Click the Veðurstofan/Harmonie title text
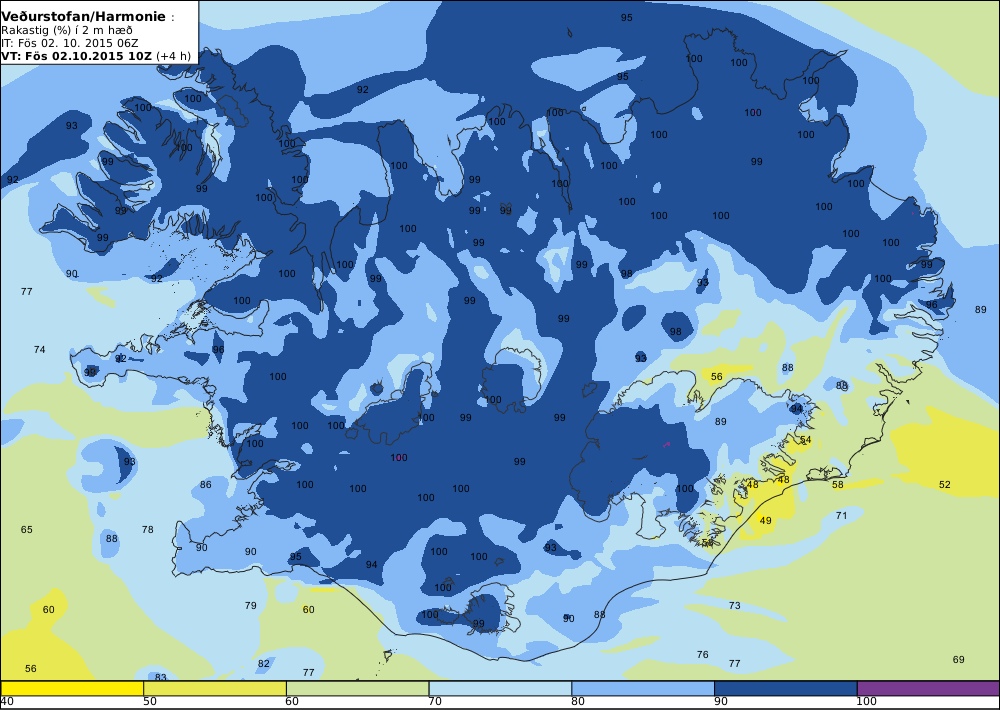 [84, 17]
